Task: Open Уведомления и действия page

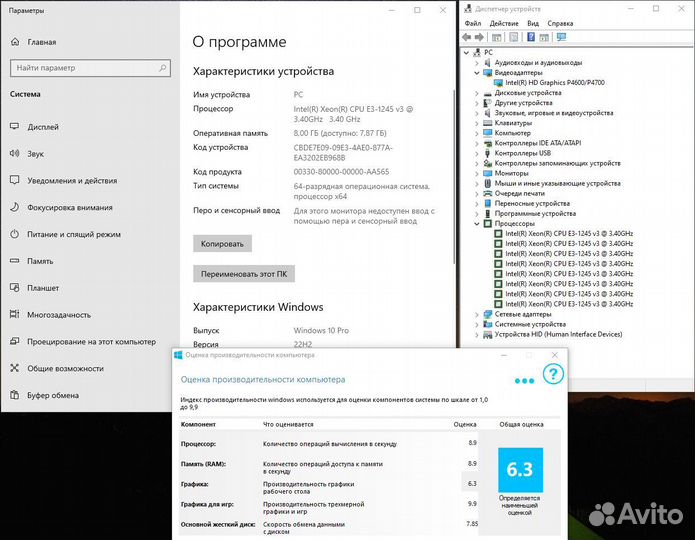Action: tap(72, 180)
